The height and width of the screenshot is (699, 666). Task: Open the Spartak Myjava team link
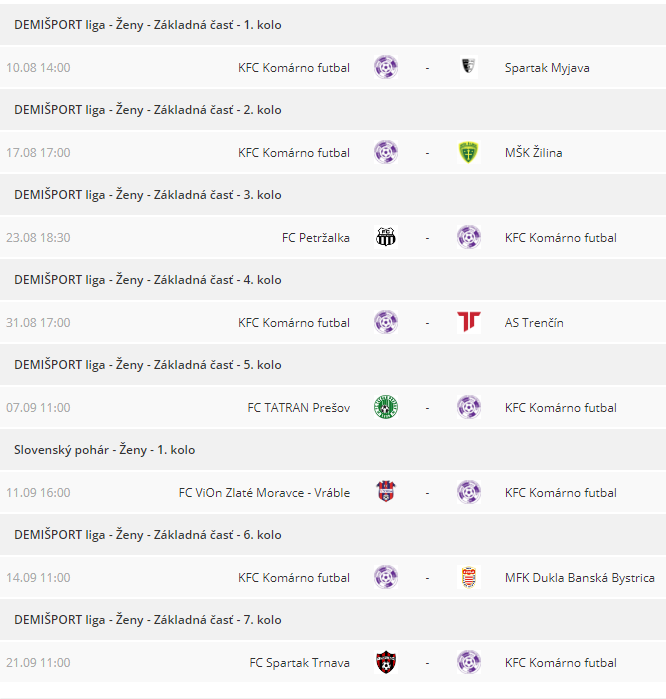[x=547, y=68]
